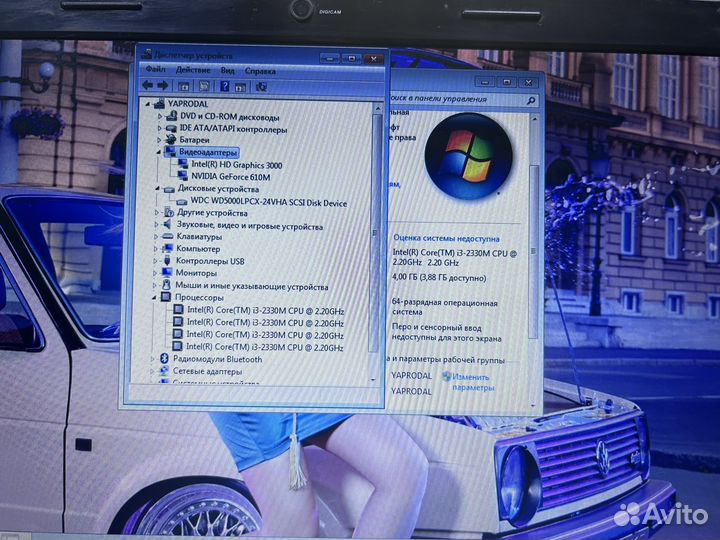Select WDC WD5000LPCX-24VHA SCSI Disk Device
Screen dimensions: 720x540
point(269,202)
